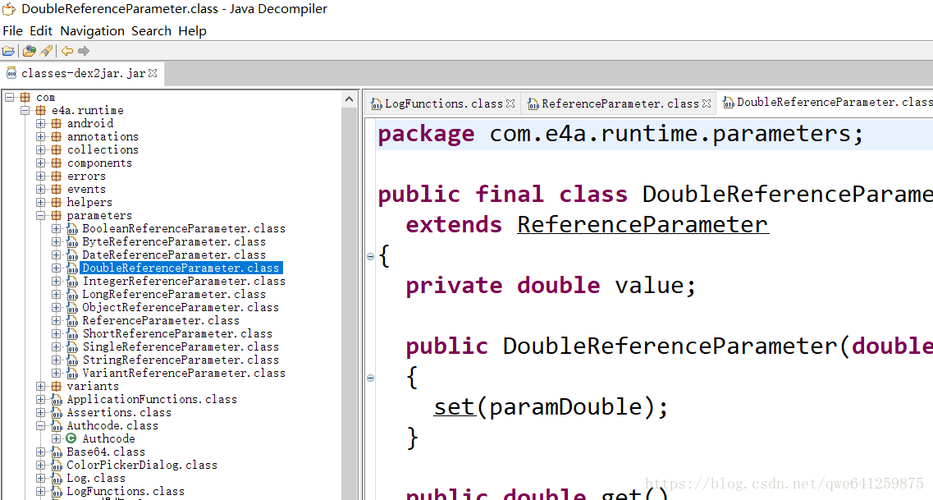Click the Open File toolbar icon
This screenshot has height=500, width=933.
(x=9, y=51)
